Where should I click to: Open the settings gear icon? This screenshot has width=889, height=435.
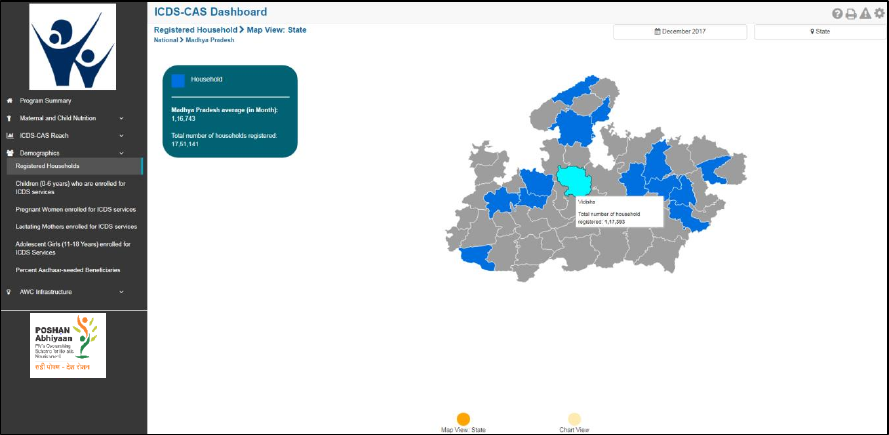[x=879, y=14]
